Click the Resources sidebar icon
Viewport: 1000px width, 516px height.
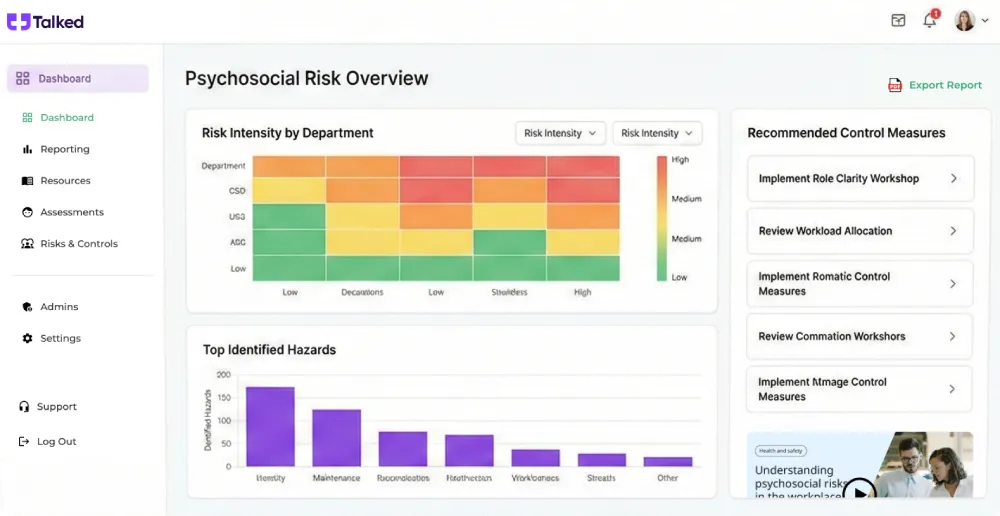pyautogui.click(x=27, y=181)
